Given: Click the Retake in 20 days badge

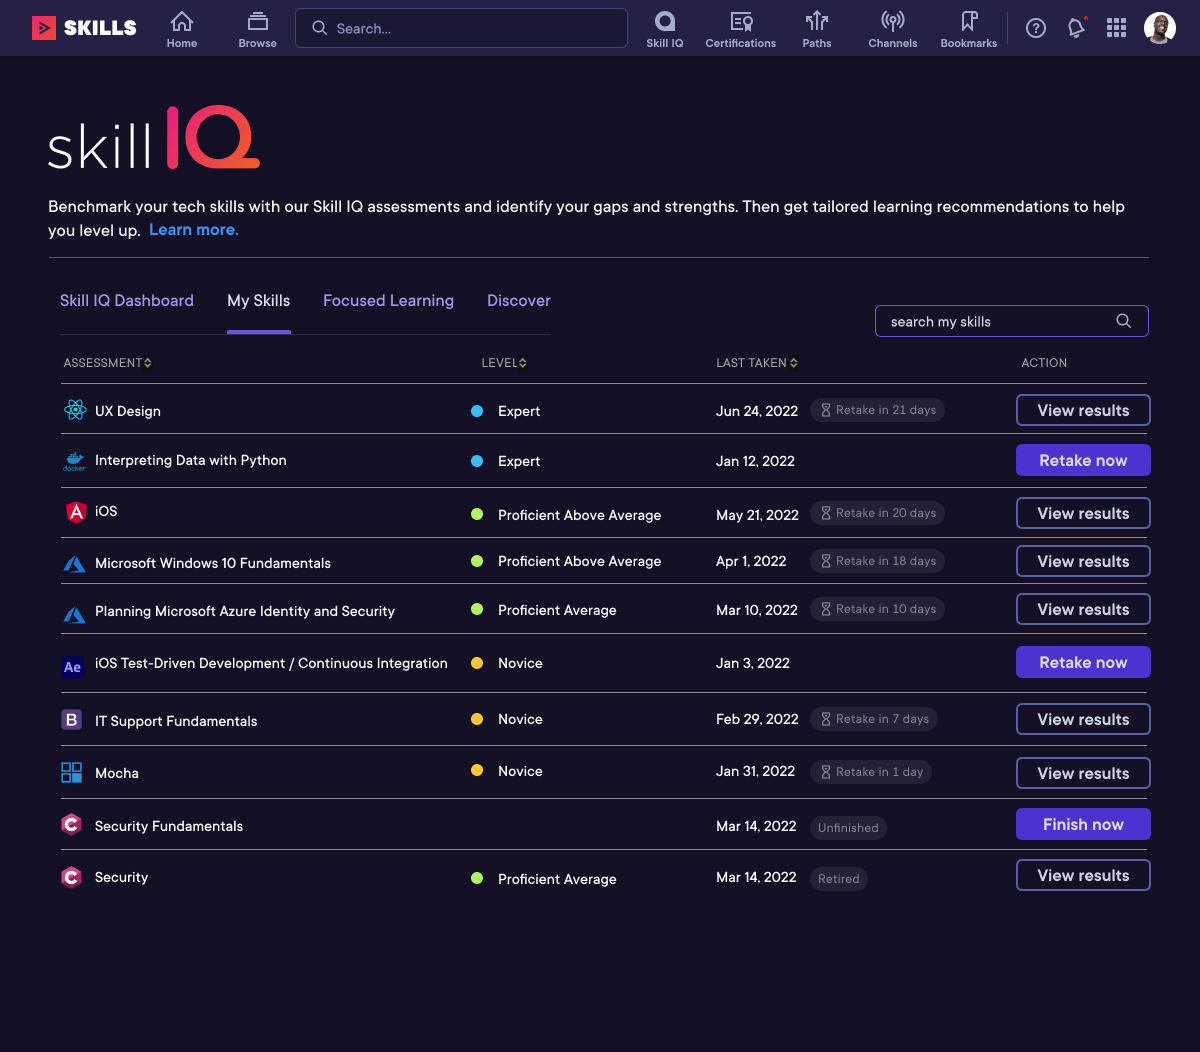Looking at the screenshot, I should [x=877, y=513].
